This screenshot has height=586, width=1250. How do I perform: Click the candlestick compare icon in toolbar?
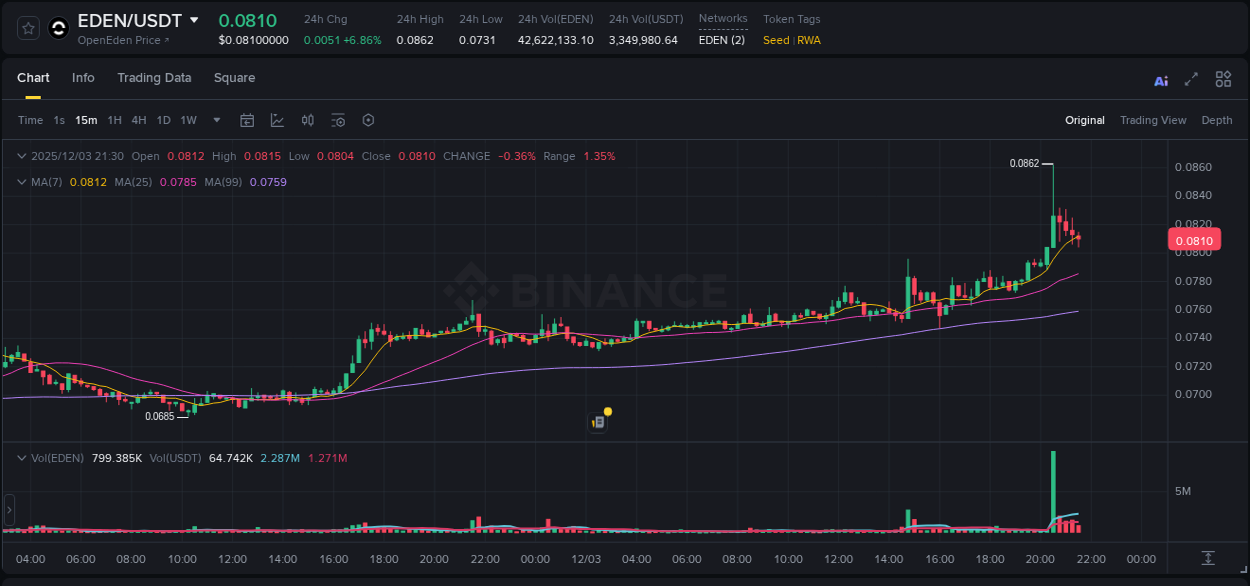click(307, 120)
